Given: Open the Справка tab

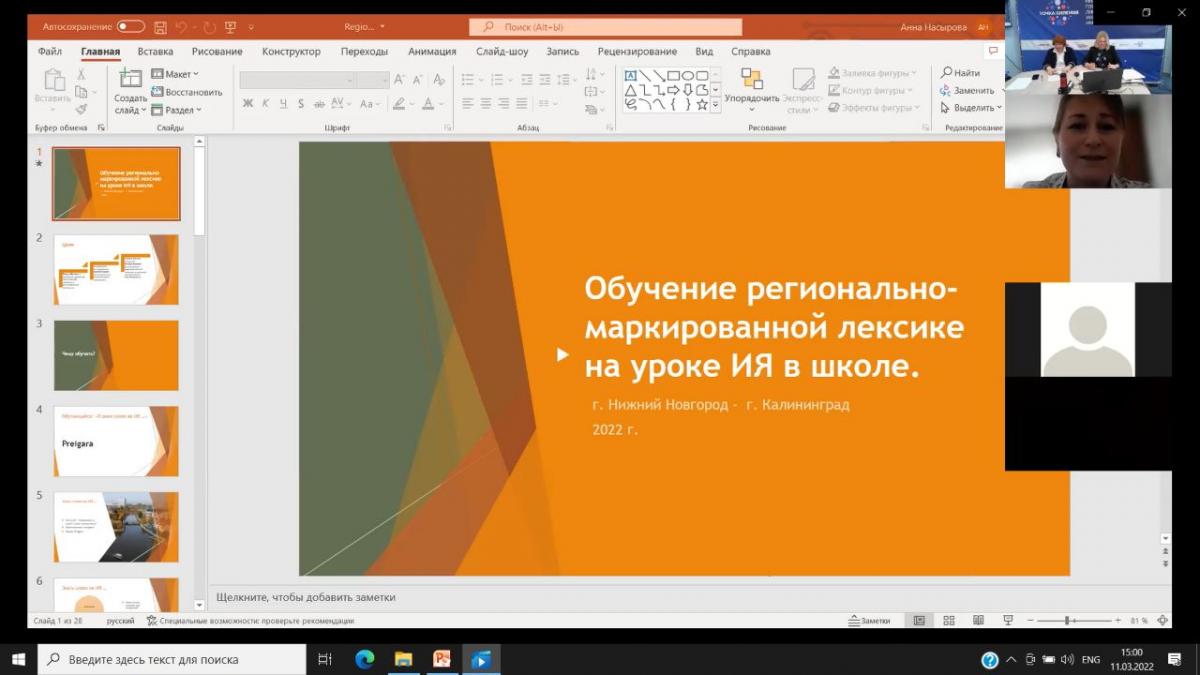Looking at the screenshot, I should (750, 51).
